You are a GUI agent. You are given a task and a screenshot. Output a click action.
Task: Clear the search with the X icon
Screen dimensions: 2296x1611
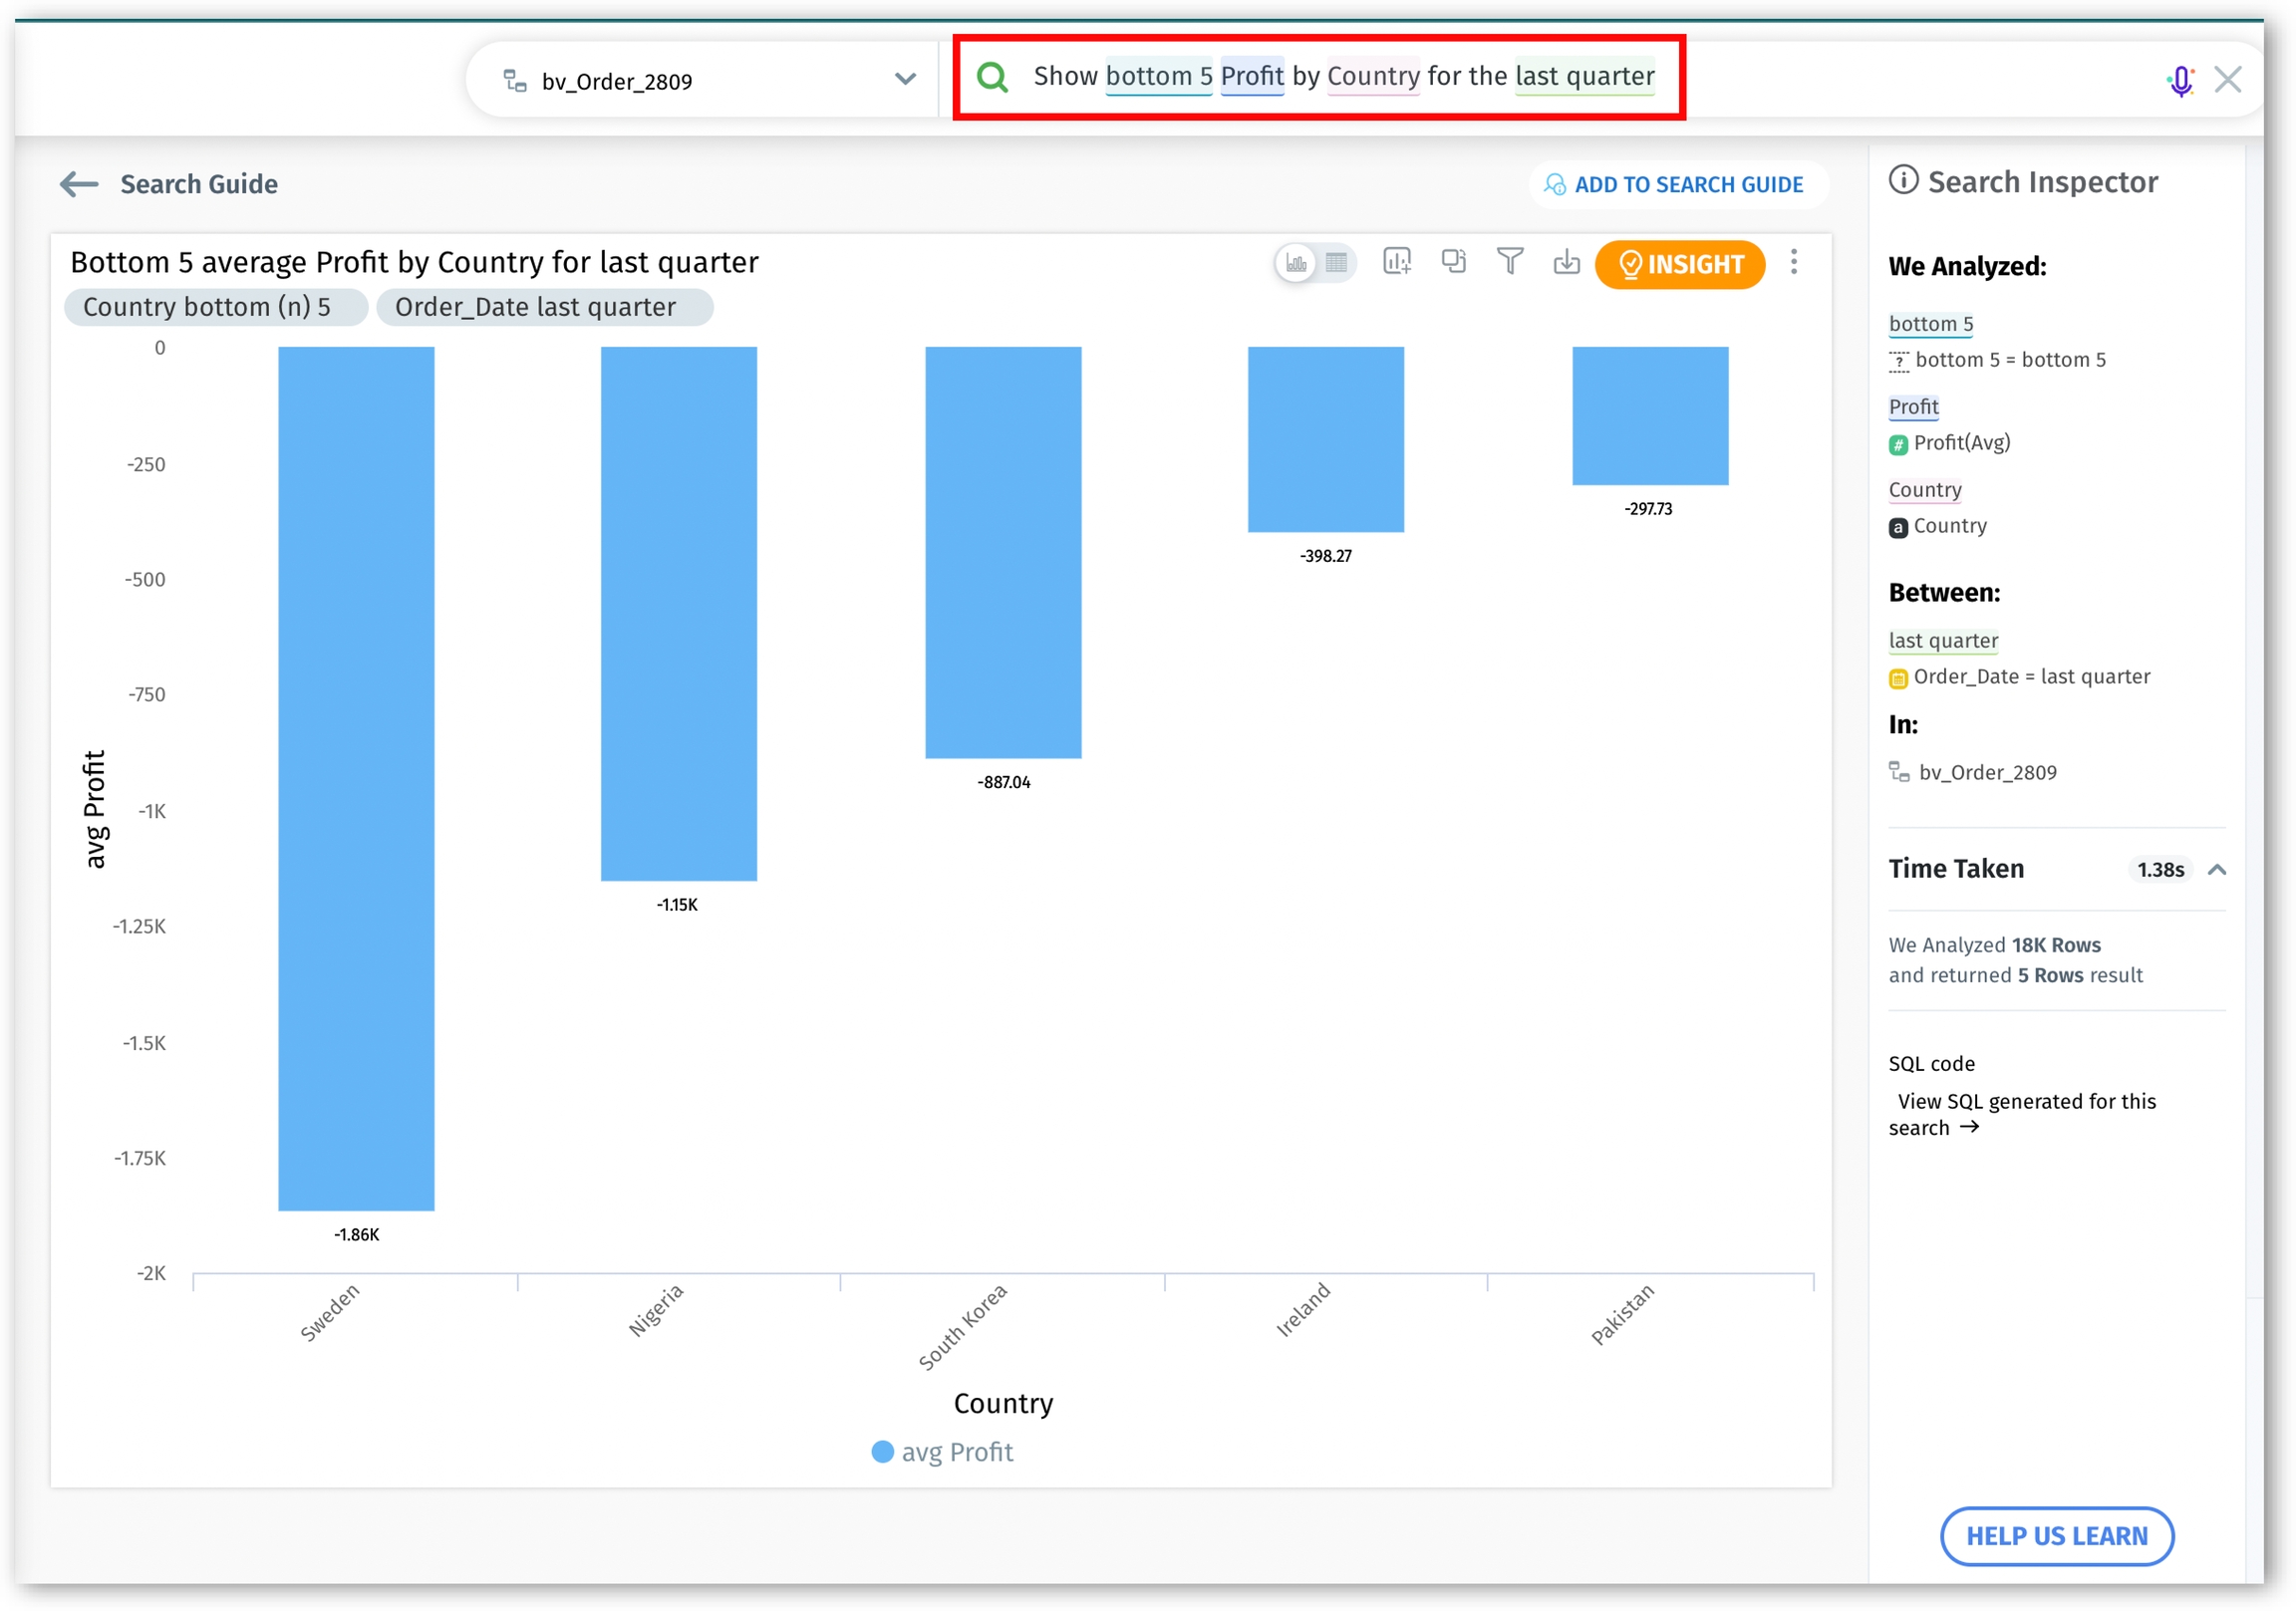pyautogui.click(x=2228, y=80)
